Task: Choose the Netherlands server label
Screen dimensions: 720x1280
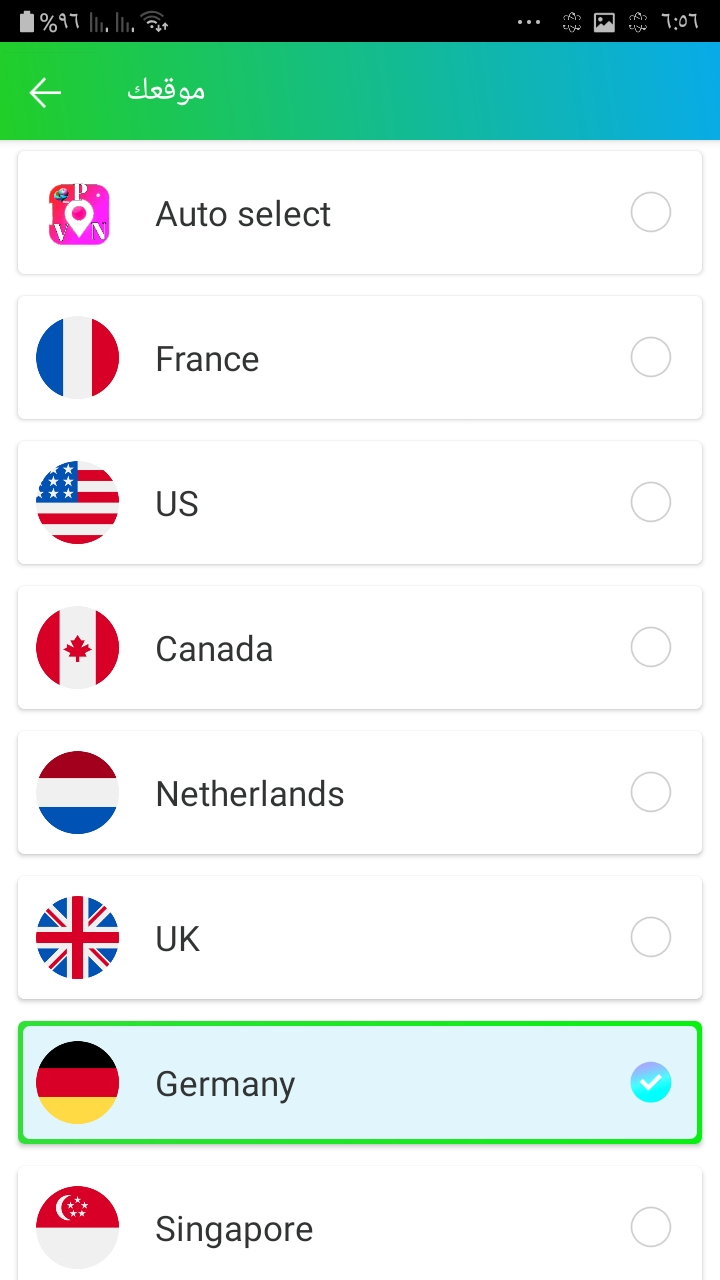Action: (x=250, y=794)
